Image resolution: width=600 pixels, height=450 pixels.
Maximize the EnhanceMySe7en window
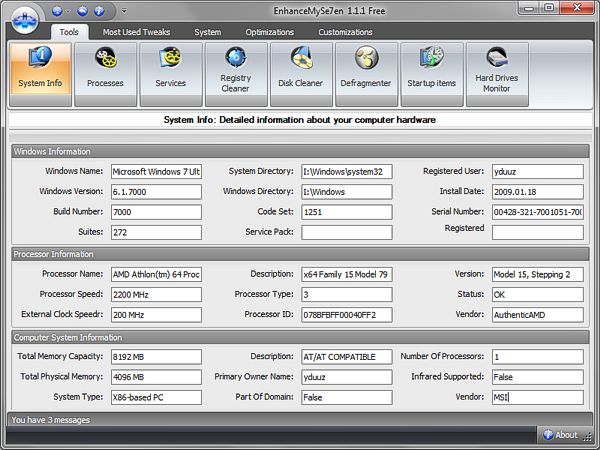tap(549, 8)
